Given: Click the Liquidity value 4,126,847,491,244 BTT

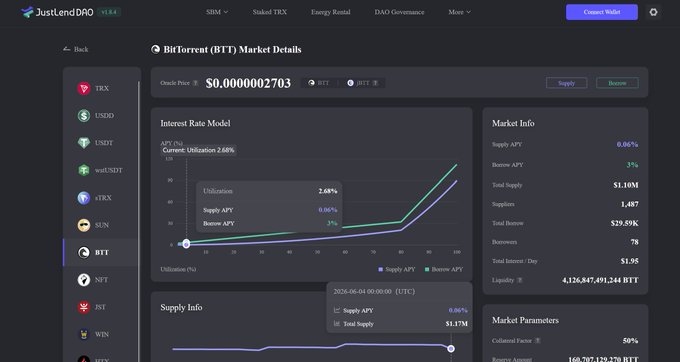Looking at the screenshot, I should (600, 280).
